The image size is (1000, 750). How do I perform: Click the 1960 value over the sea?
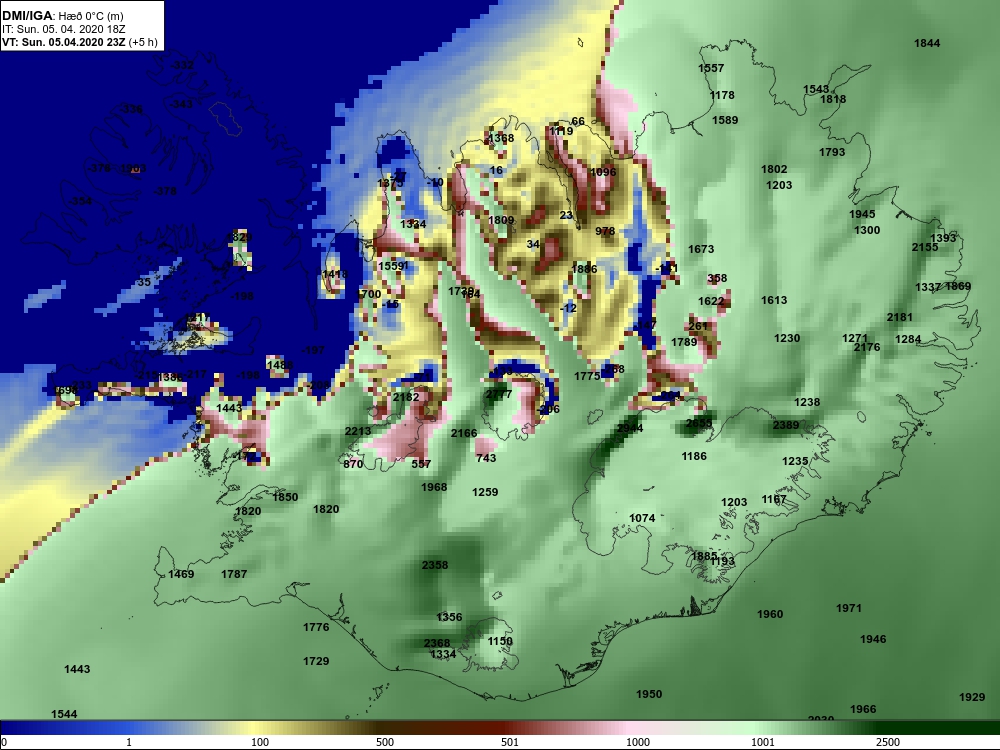point(770,614)
